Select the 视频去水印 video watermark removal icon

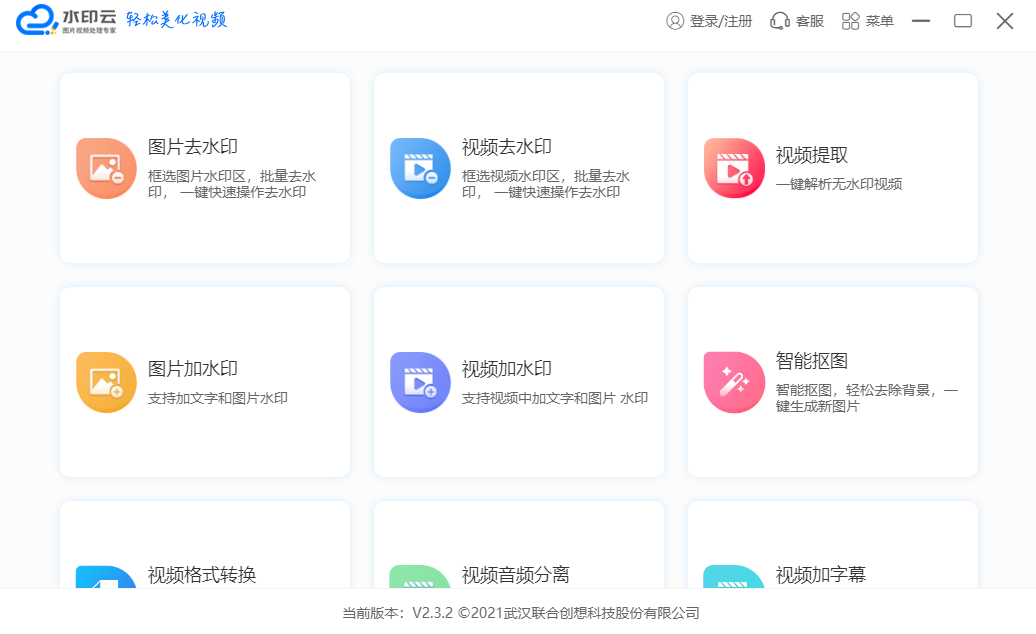[x=419, y=167]
